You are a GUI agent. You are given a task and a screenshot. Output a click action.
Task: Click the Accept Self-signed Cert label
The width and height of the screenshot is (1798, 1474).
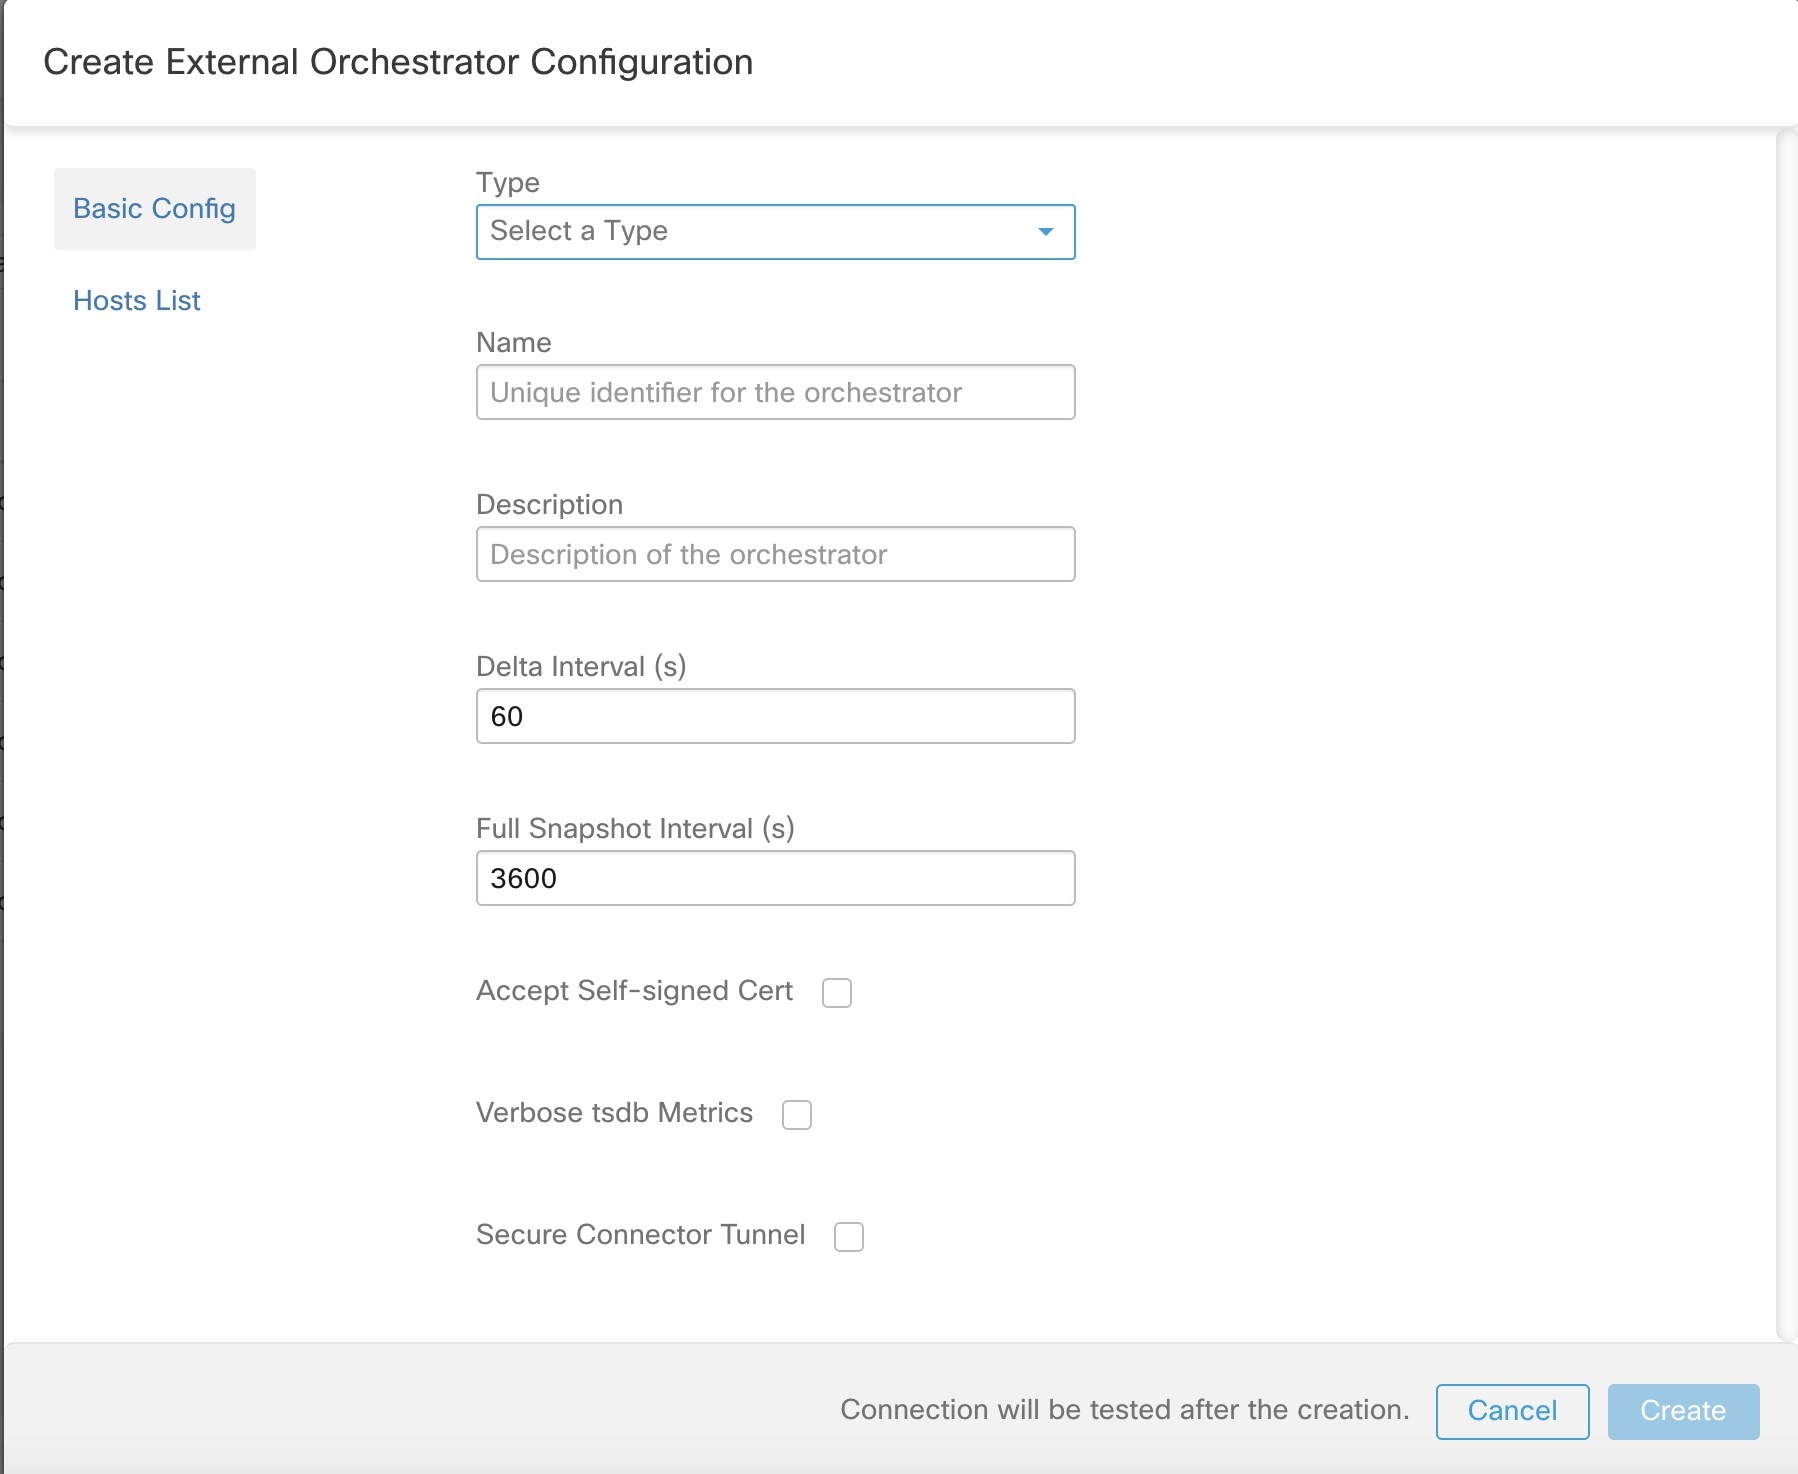pos(634,991)
